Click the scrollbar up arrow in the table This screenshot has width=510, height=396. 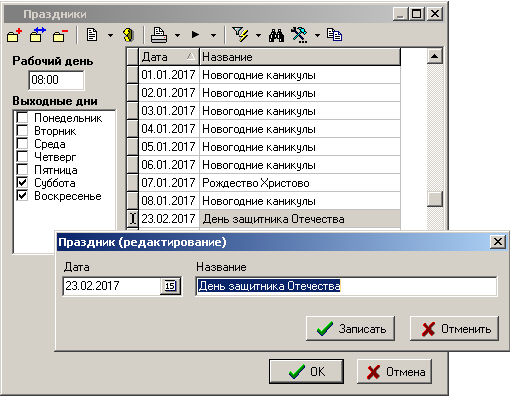click(x=435, y=56)
